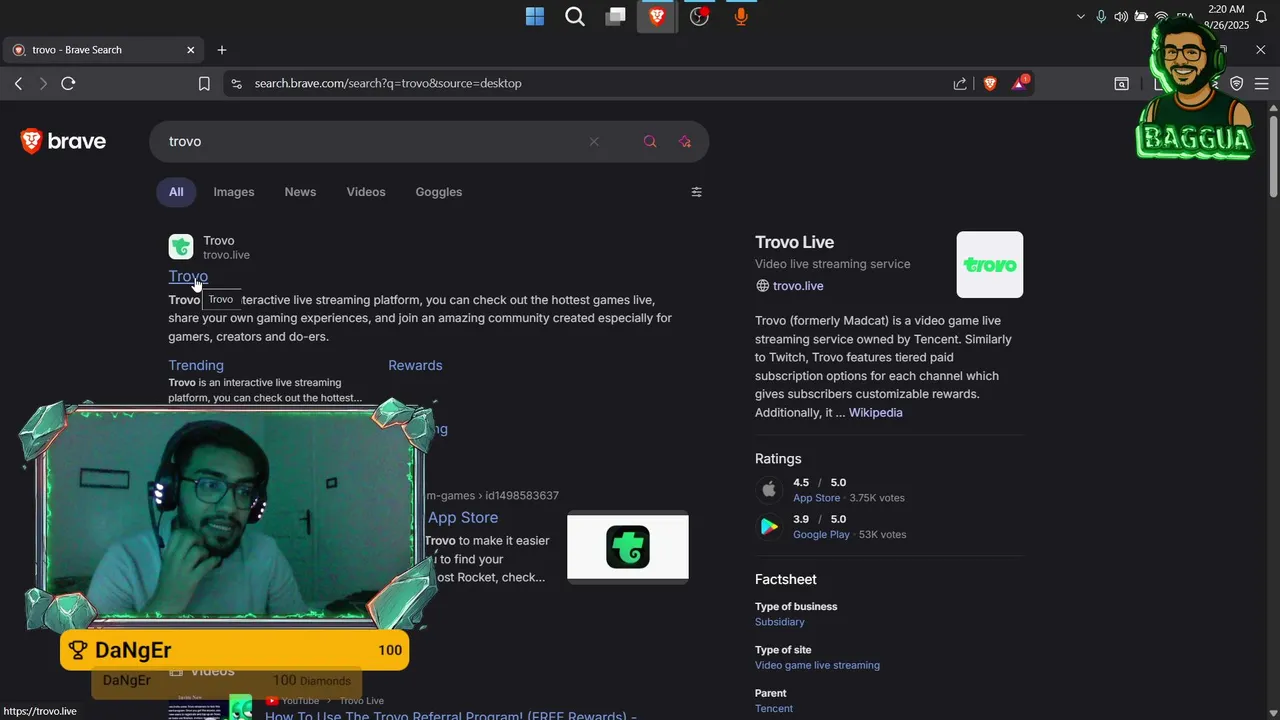Open Brave Rewards triangle icon
This screenshot has width=1280, height=720.
[x=1019, y=84]
